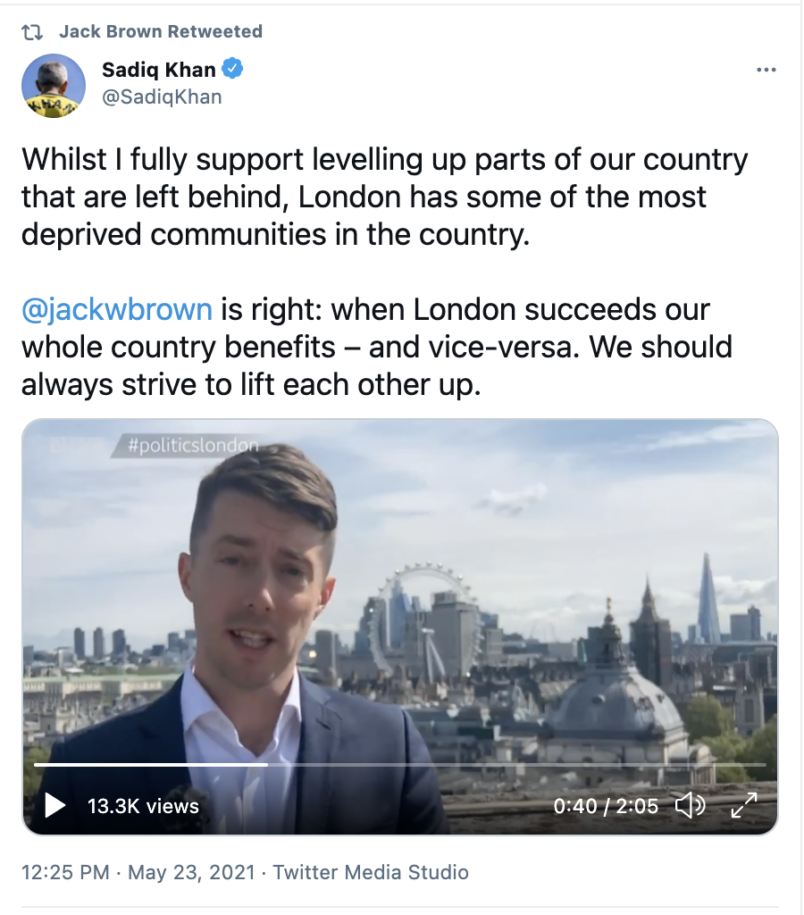The width and height of the screenshot is (804, 915).
Task: Play the embedded video
Action: 55,806
